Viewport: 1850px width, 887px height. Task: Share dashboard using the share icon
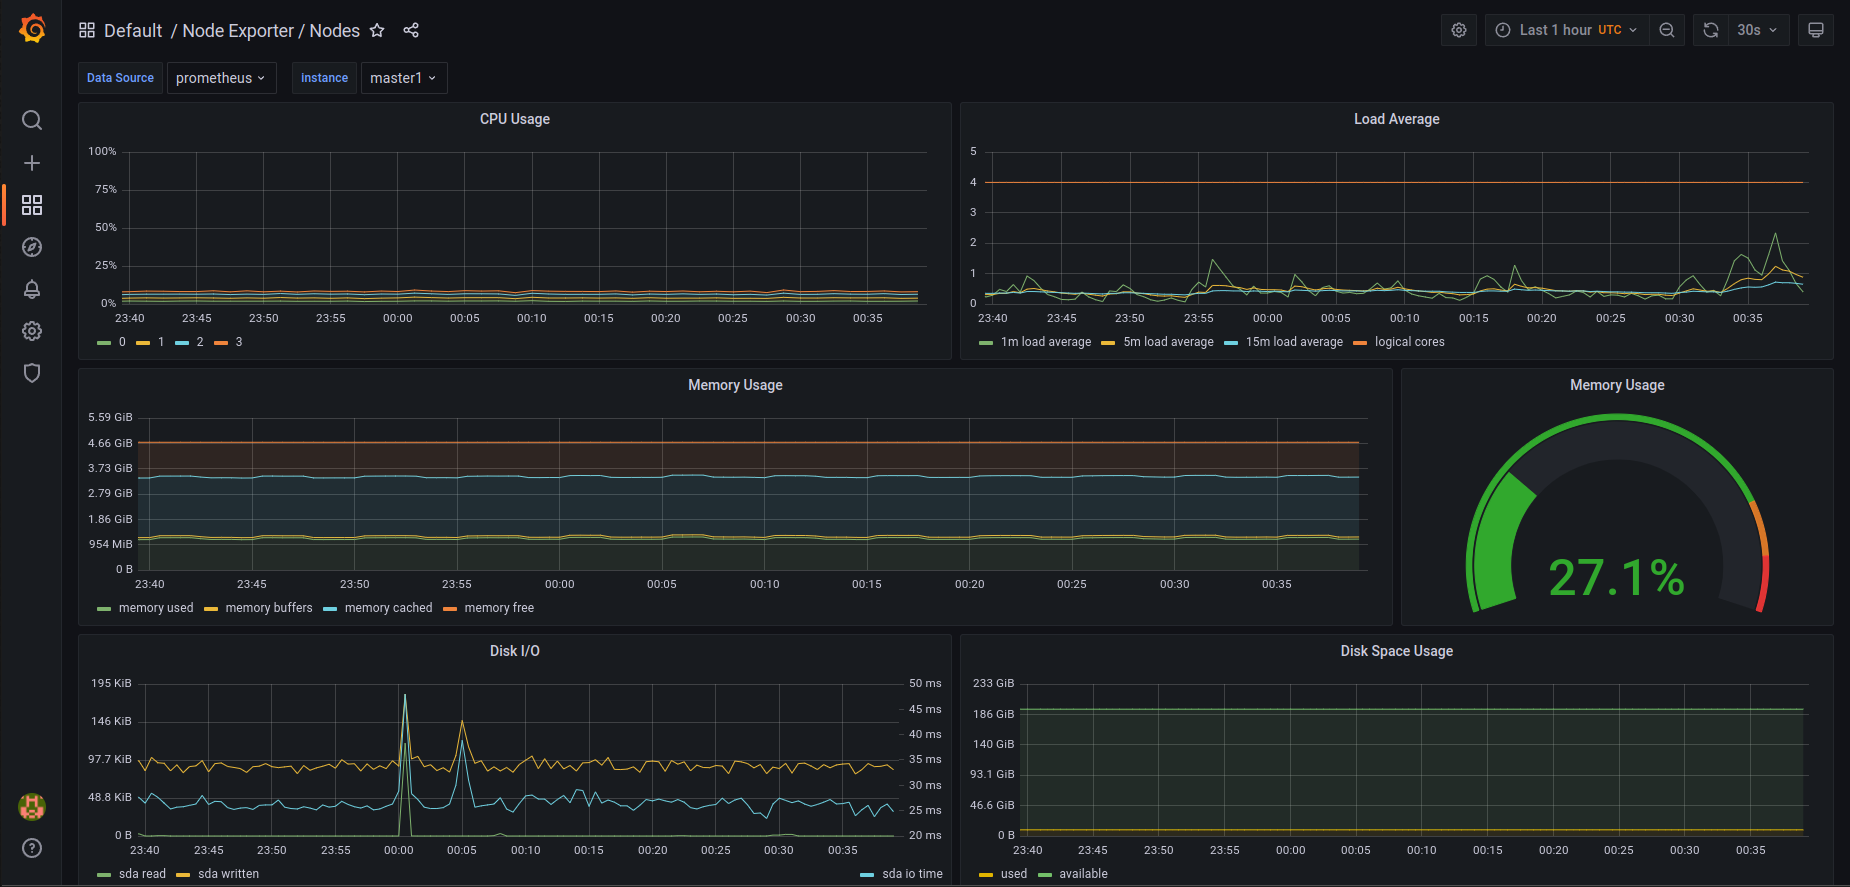point(411,30)
